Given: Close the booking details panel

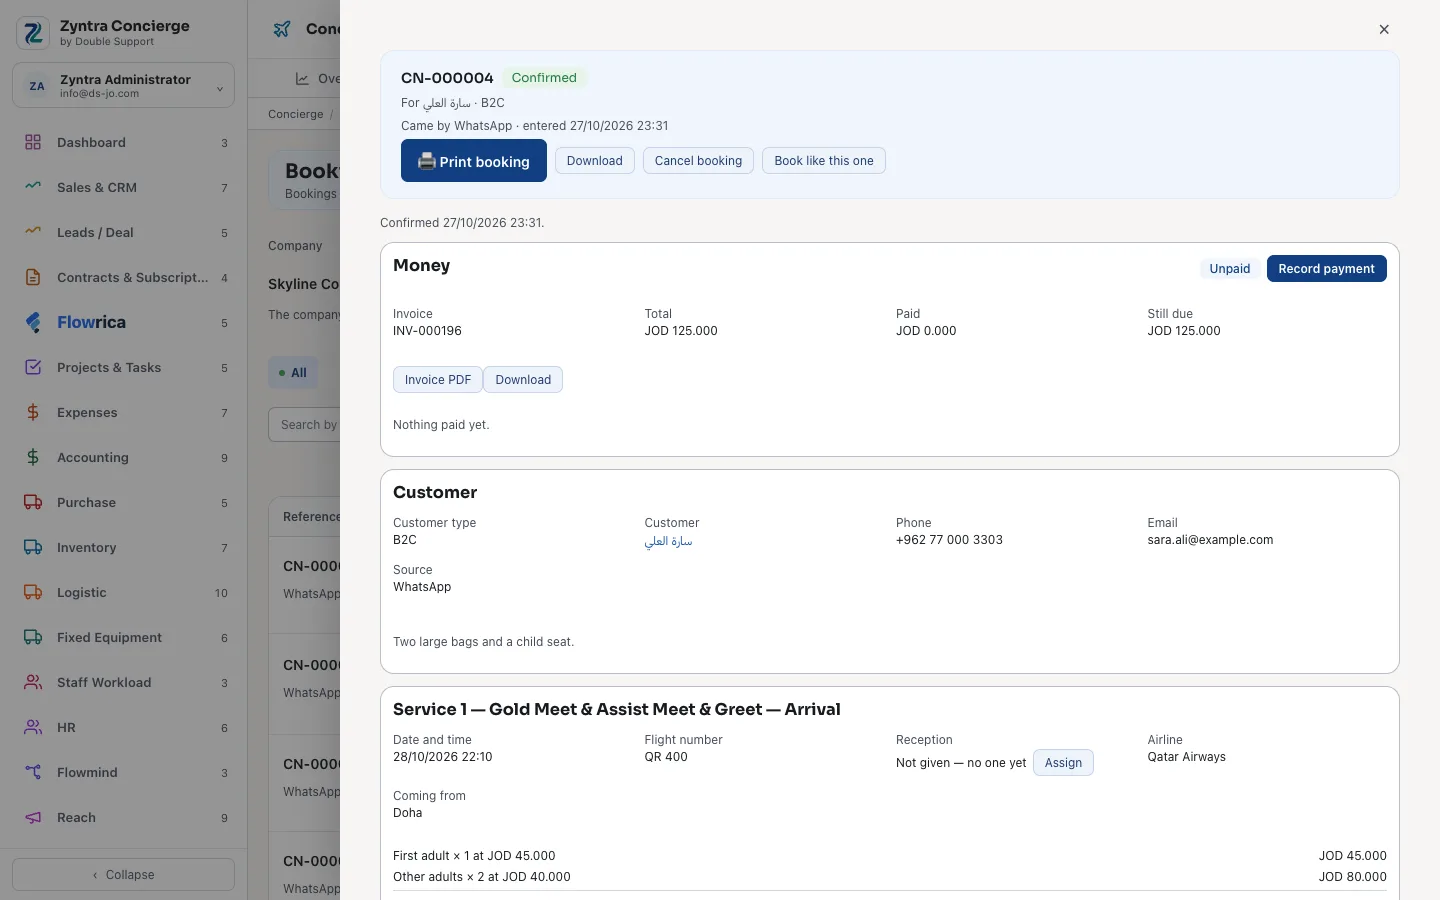Looking at the screenshot, I should pyautogui.click(x=1384, y=29).
